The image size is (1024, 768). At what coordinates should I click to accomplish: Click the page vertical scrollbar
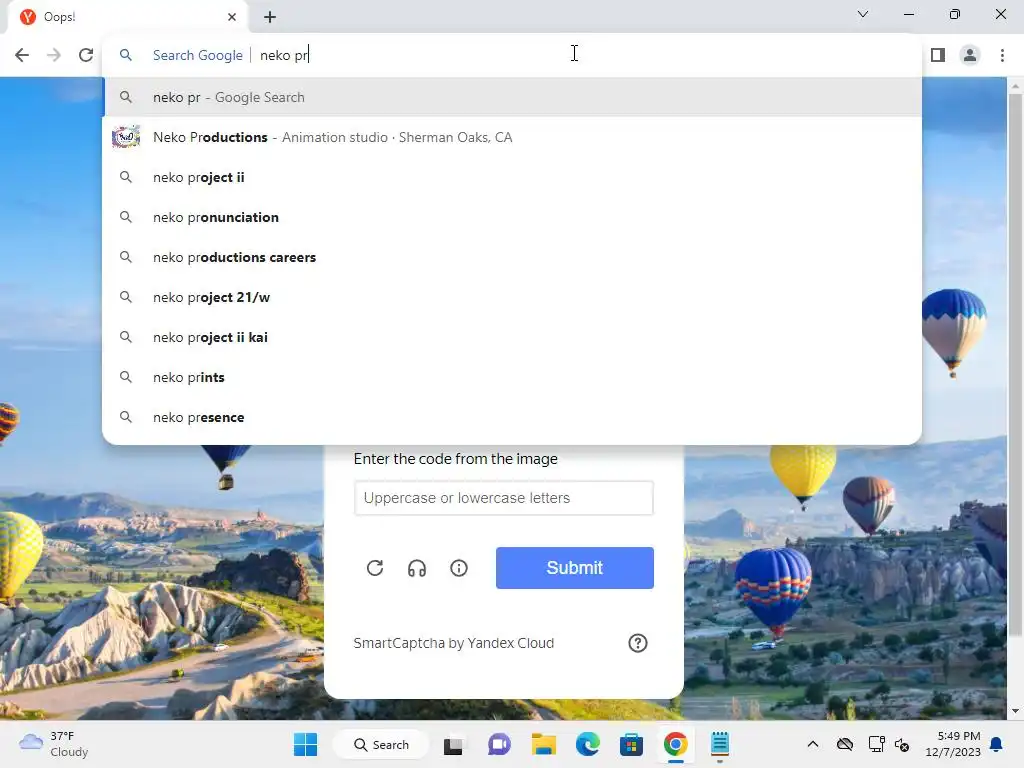1015,364
